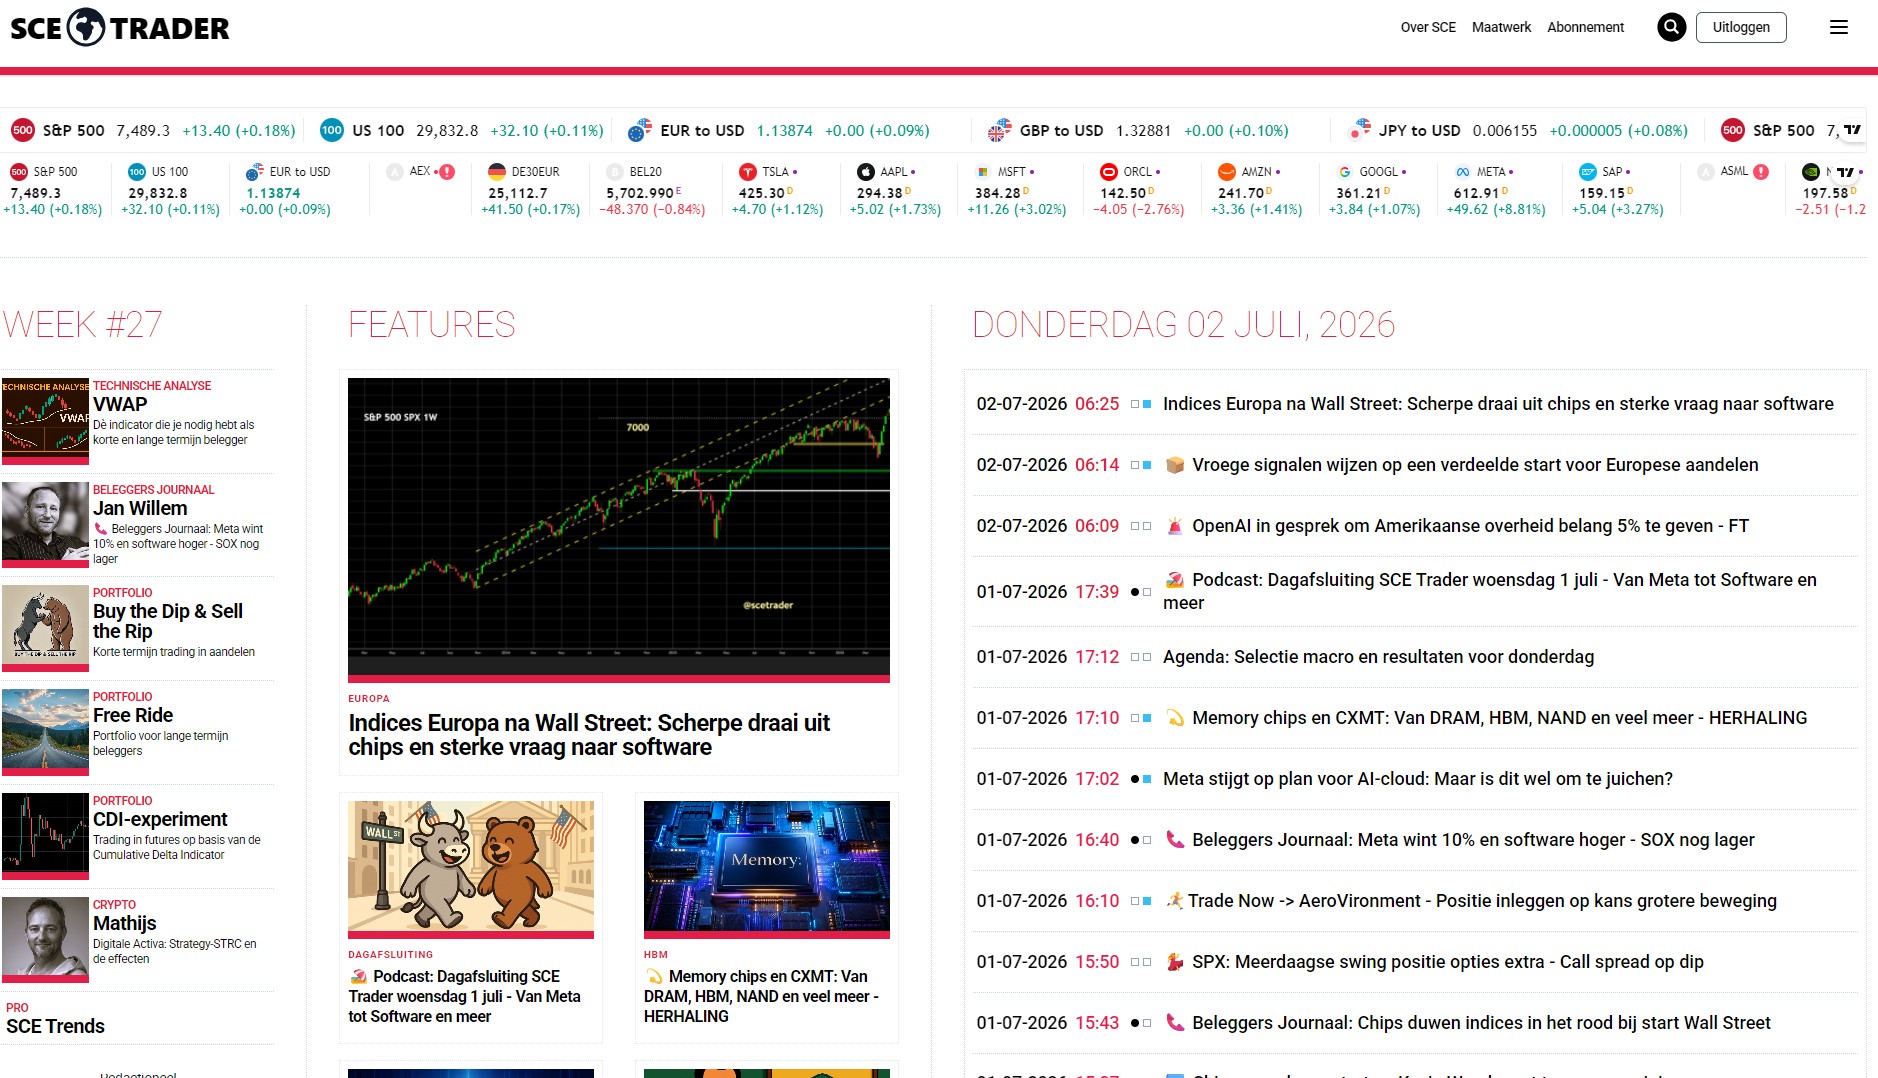Viewport: 1878px width, 1078px height.
Task: Click the TradingView logo in ticker tape
Action: (x=1852, y=130)
